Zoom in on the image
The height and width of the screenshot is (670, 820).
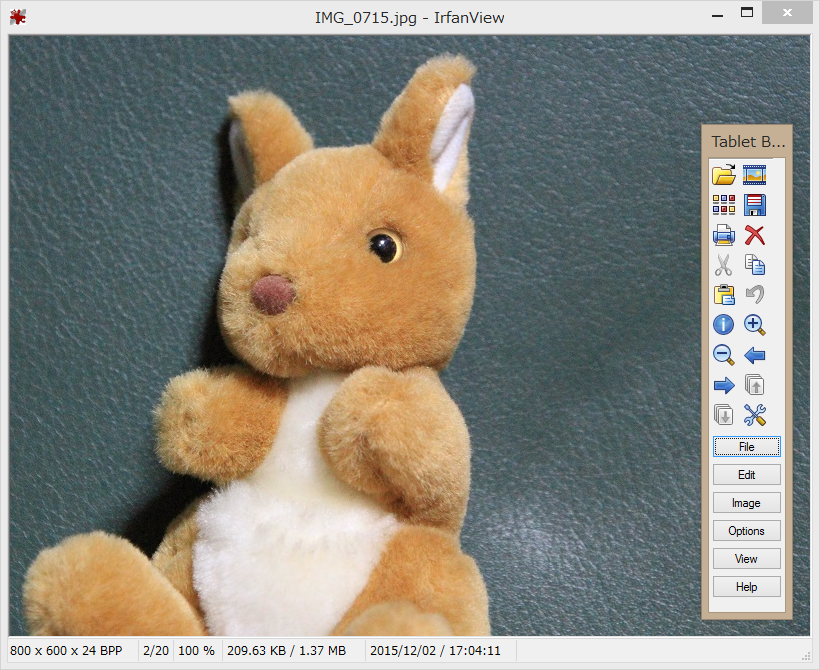pyautogui.click(x=755, y=324)
